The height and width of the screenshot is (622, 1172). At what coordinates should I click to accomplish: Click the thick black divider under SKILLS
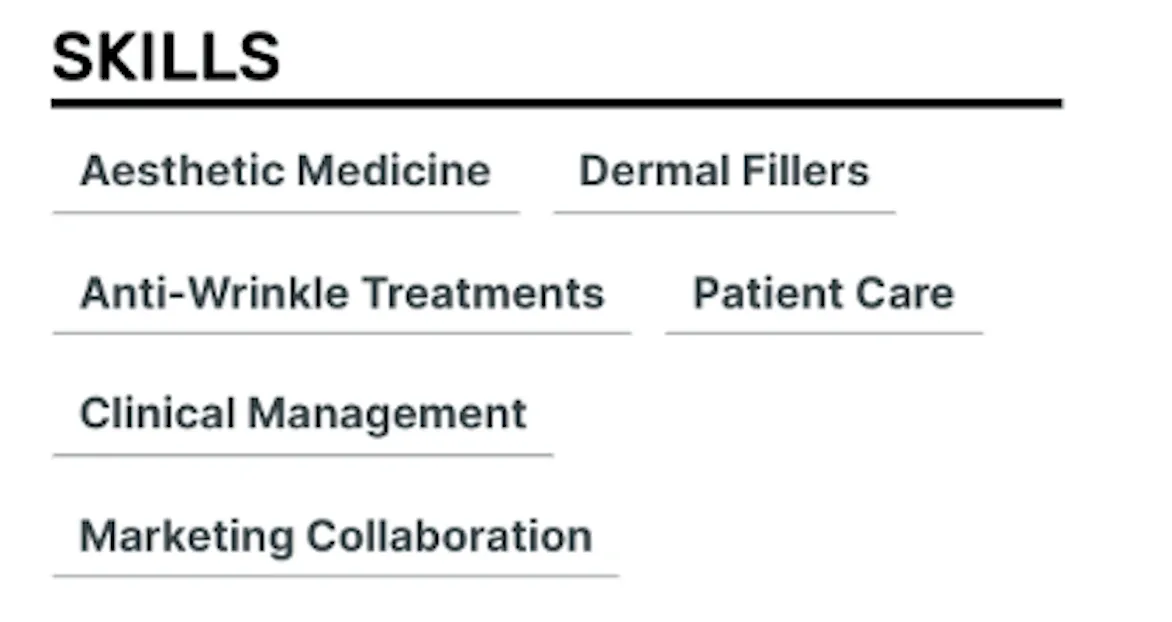(x=557, y=103)
